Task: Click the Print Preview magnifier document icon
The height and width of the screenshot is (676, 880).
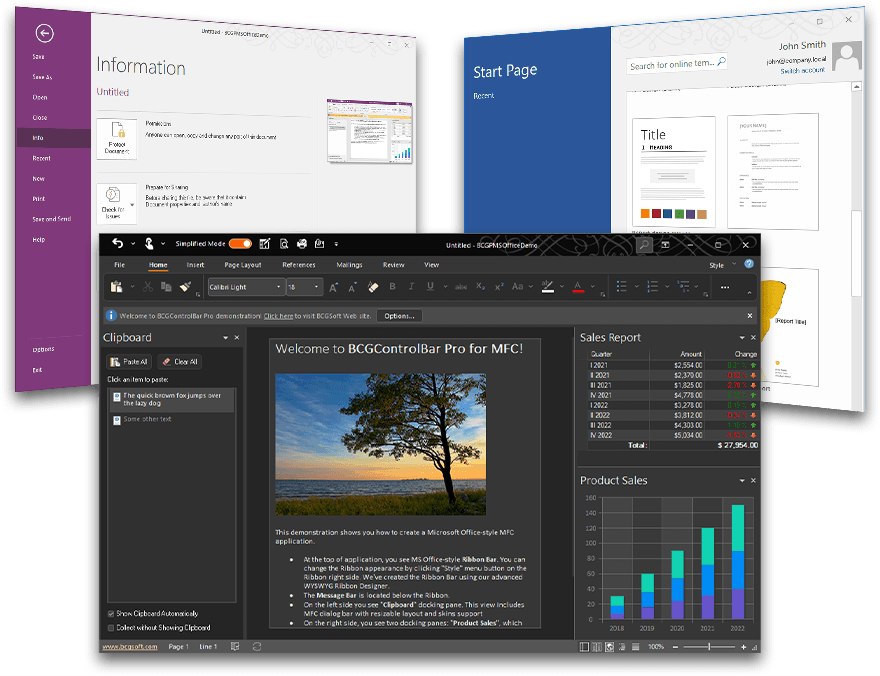Action: click(x=284, y=243)
